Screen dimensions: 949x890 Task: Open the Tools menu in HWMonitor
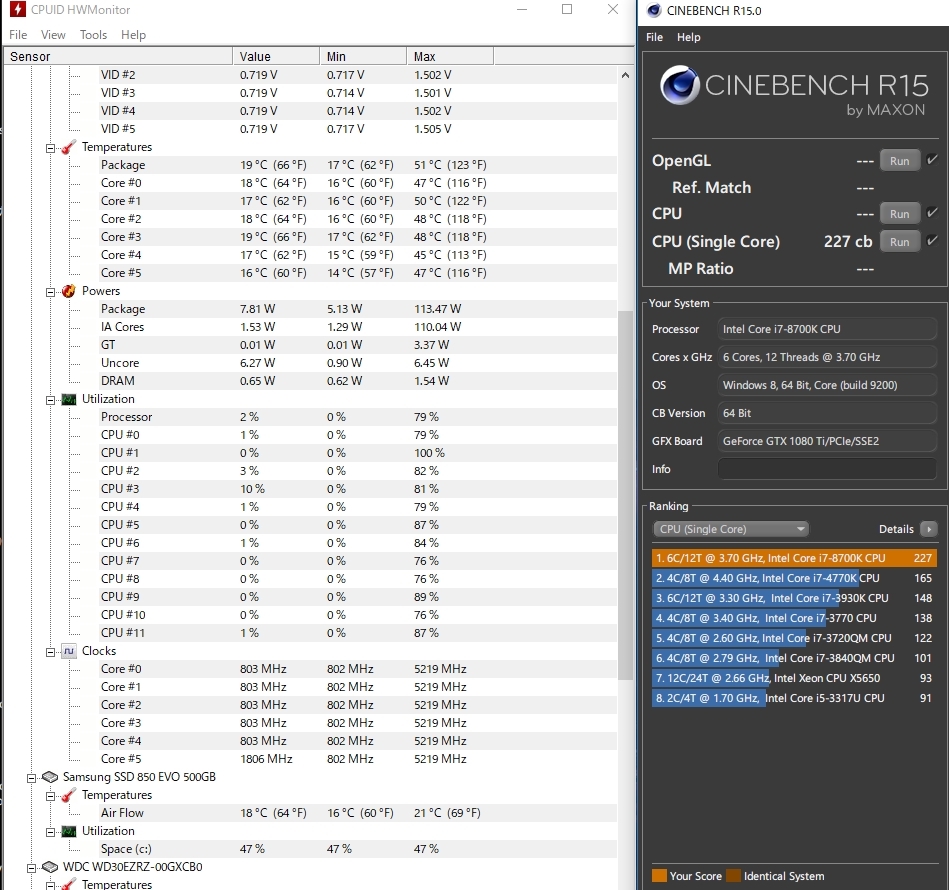[x=93, y=35]
